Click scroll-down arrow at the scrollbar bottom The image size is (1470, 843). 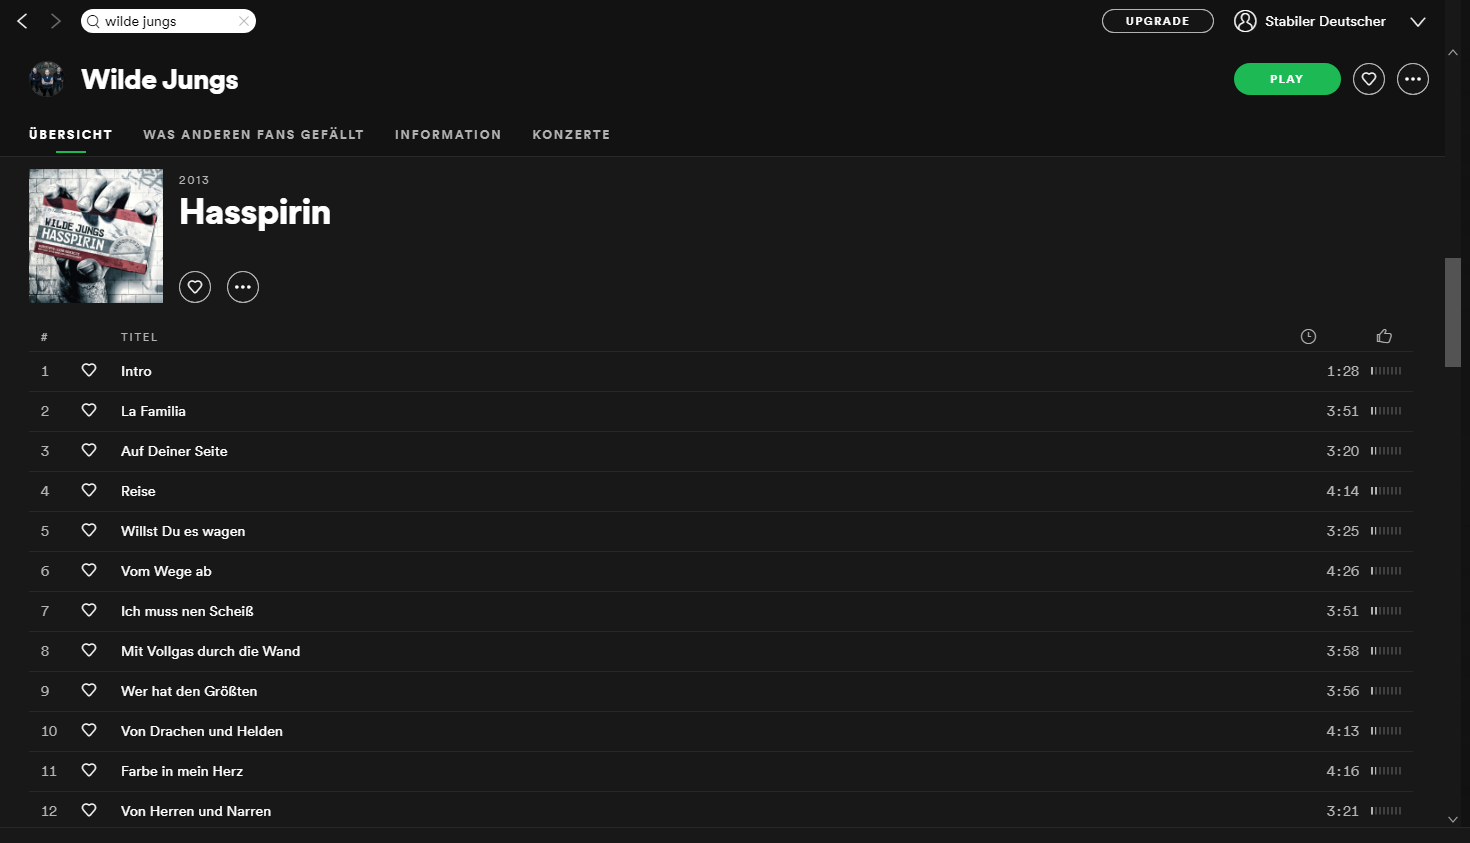tap(1453, 820)
